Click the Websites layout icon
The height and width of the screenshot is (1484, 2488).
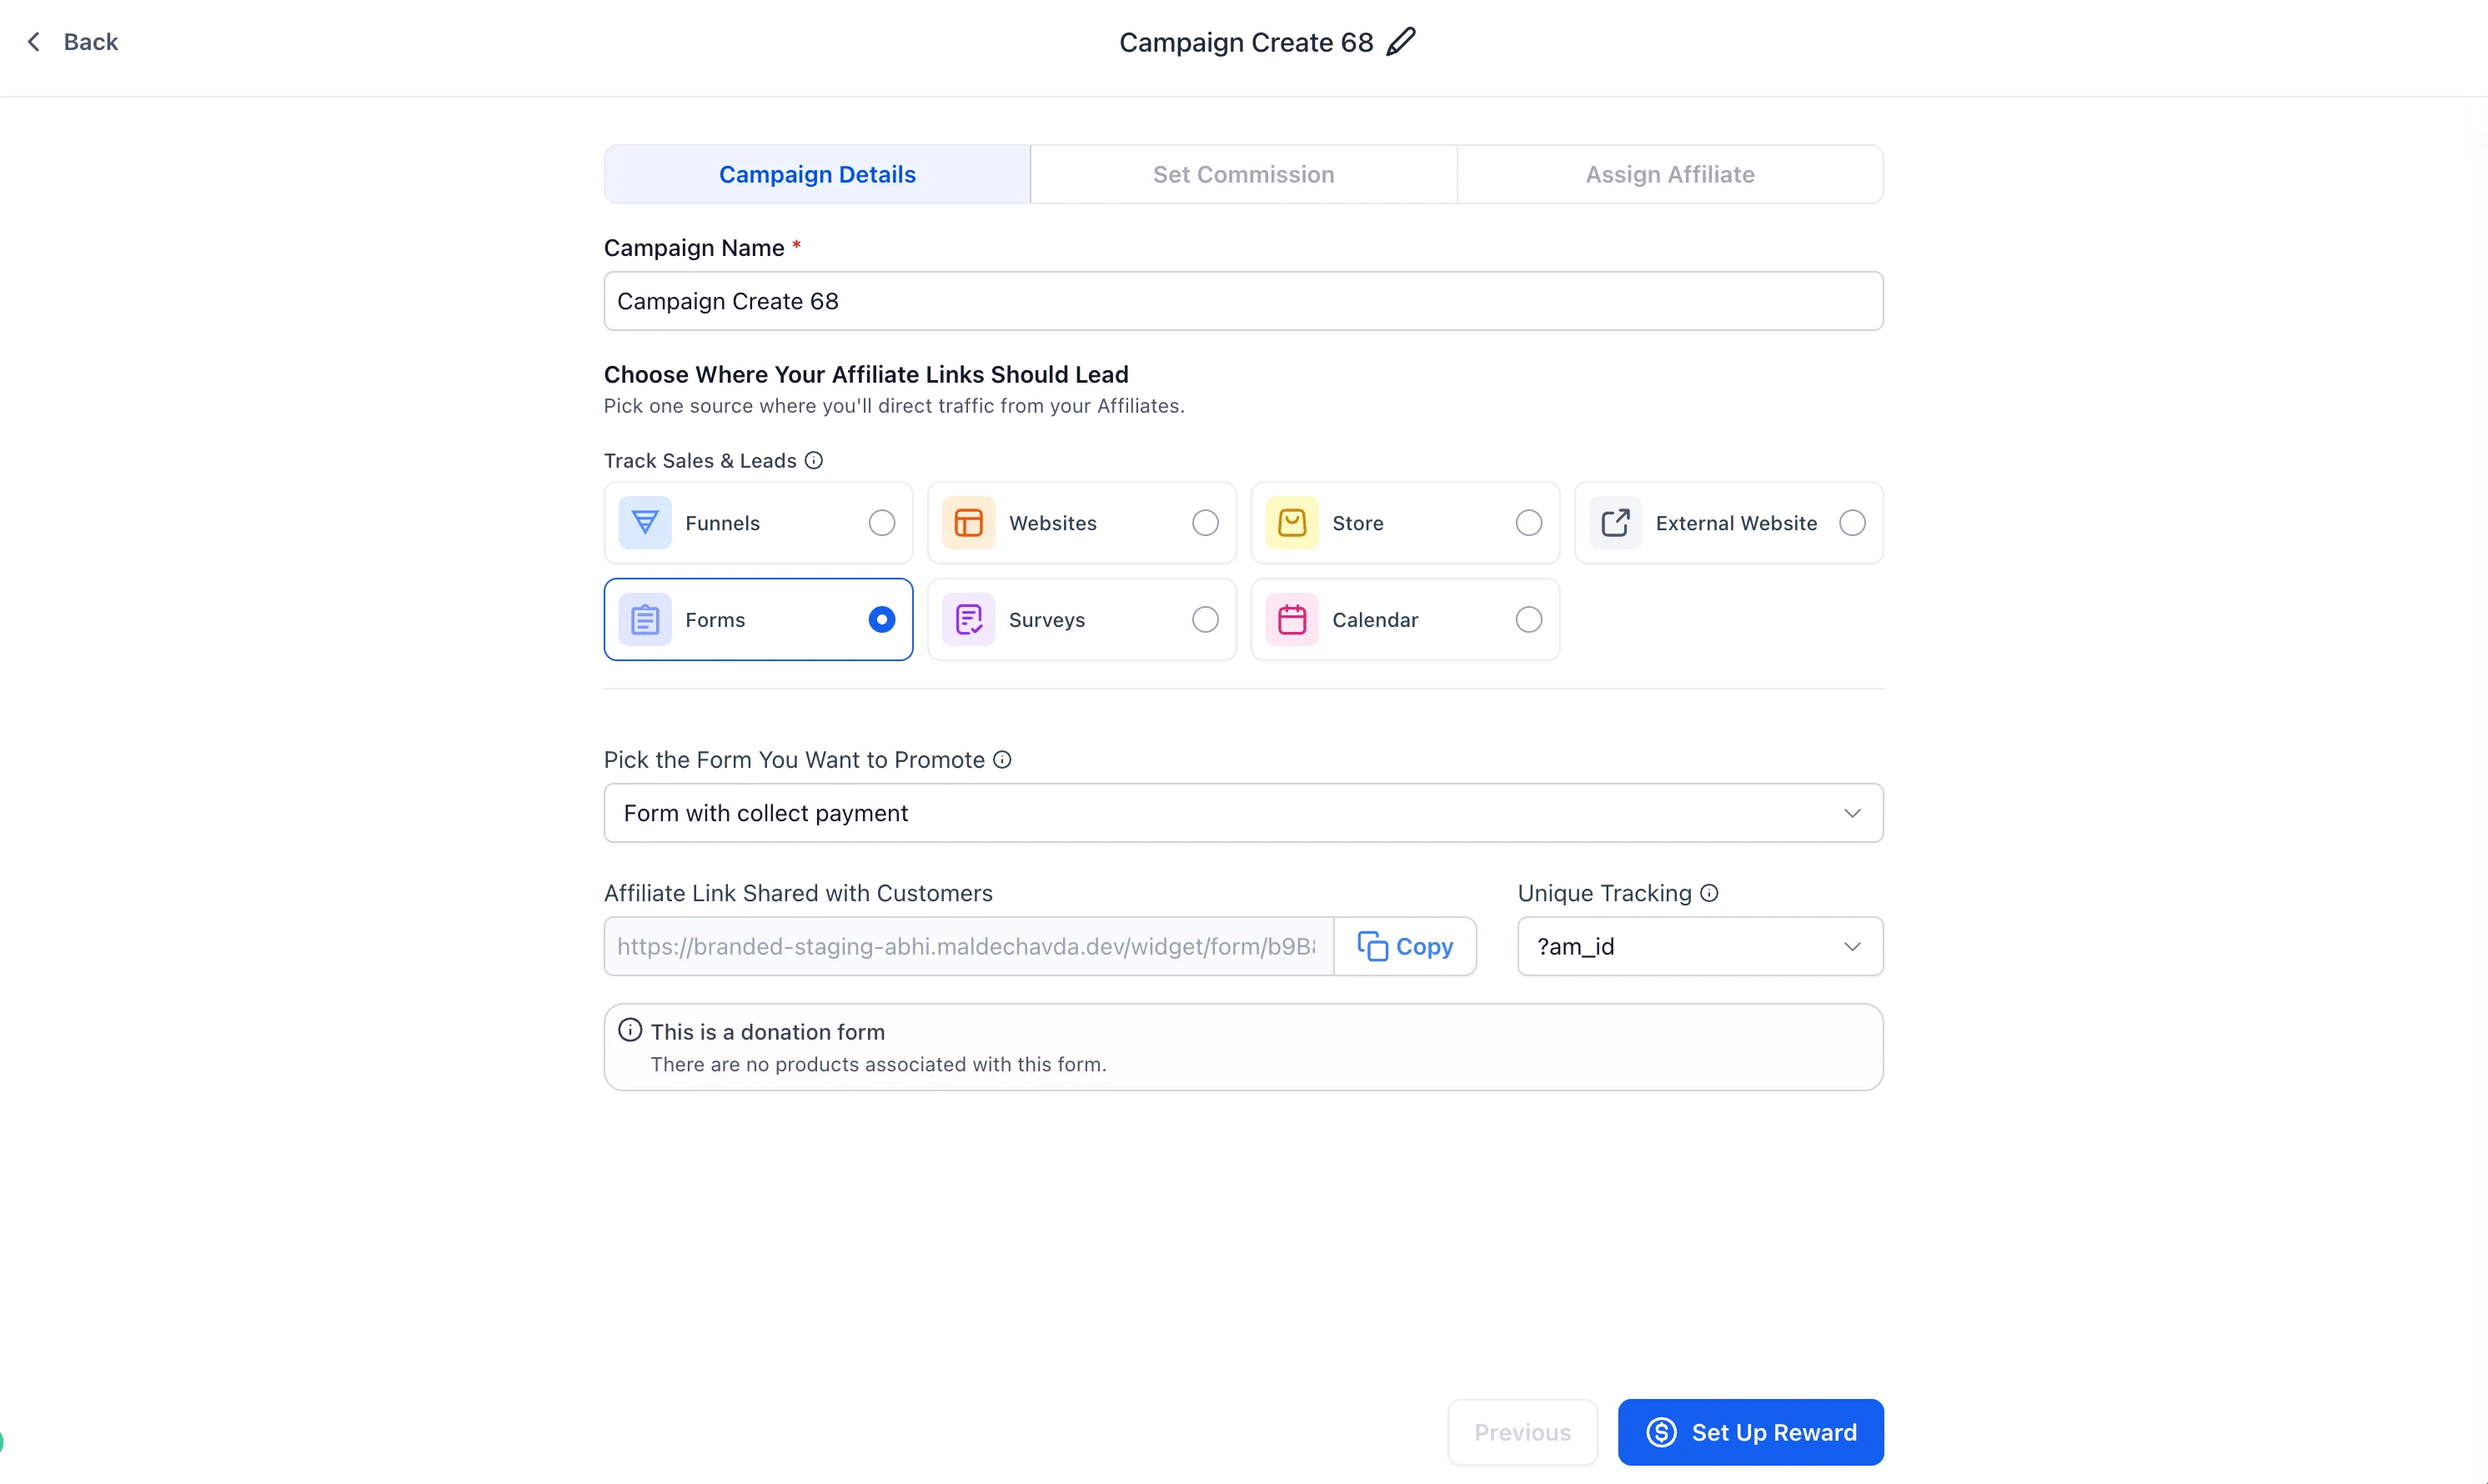(x=968, y=522)
